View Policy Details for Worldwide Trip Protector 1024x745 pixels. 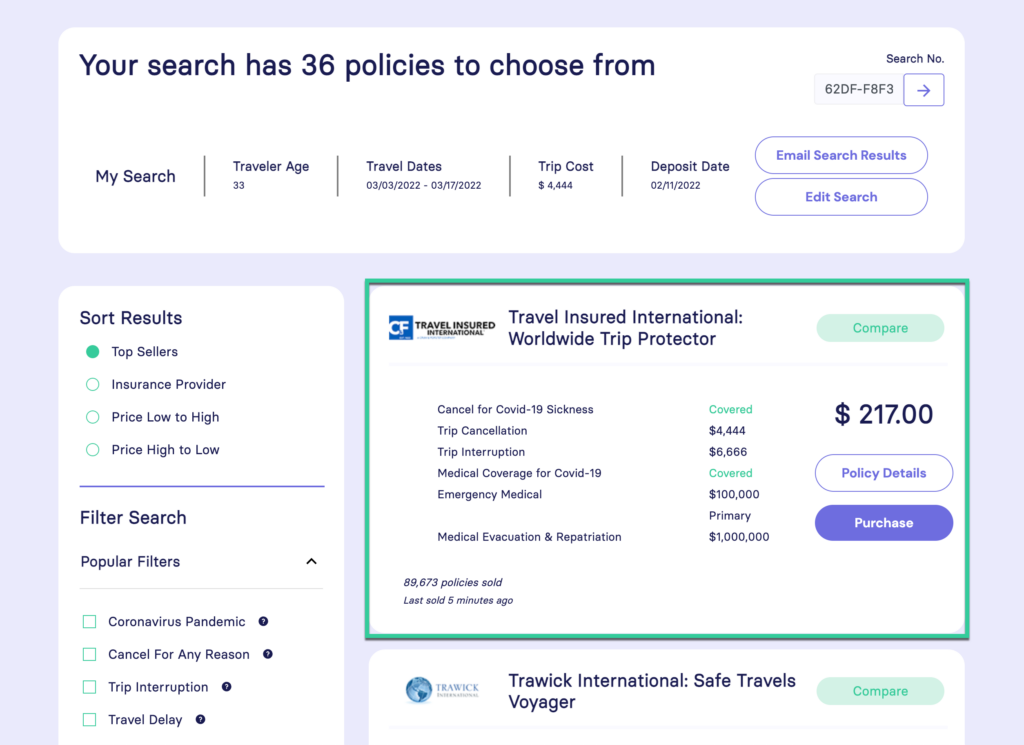[x=883, y=472]
